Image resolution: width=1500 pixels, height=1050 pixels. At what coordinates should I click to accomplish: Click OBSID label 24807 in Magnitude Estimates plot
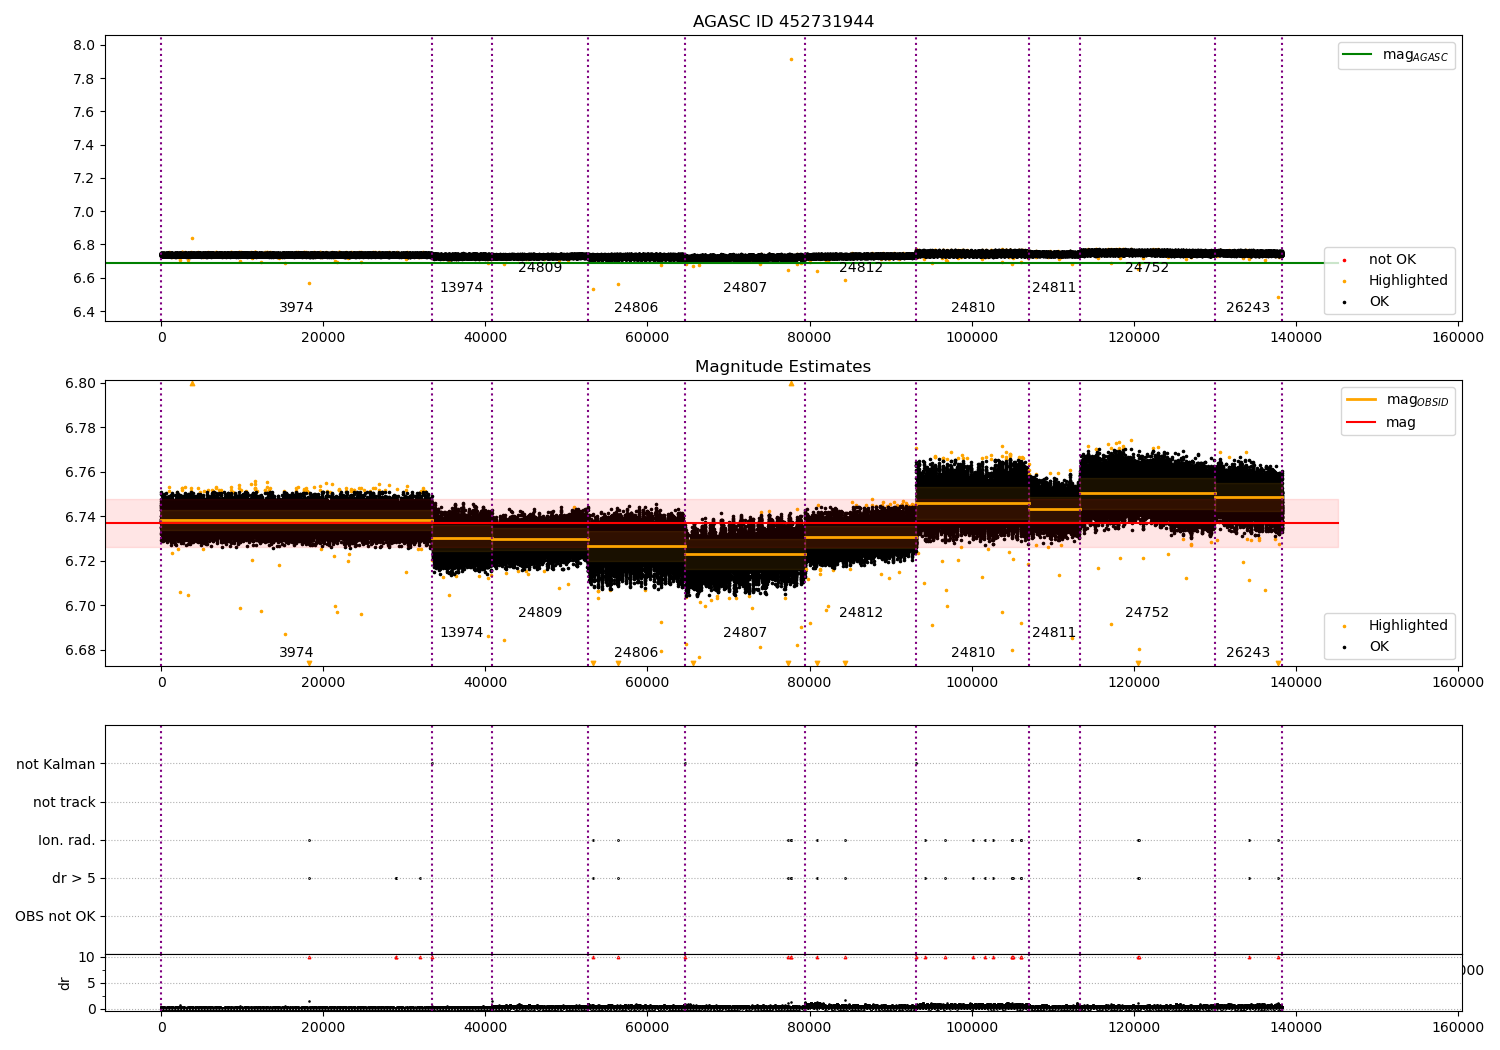point(745,633)
